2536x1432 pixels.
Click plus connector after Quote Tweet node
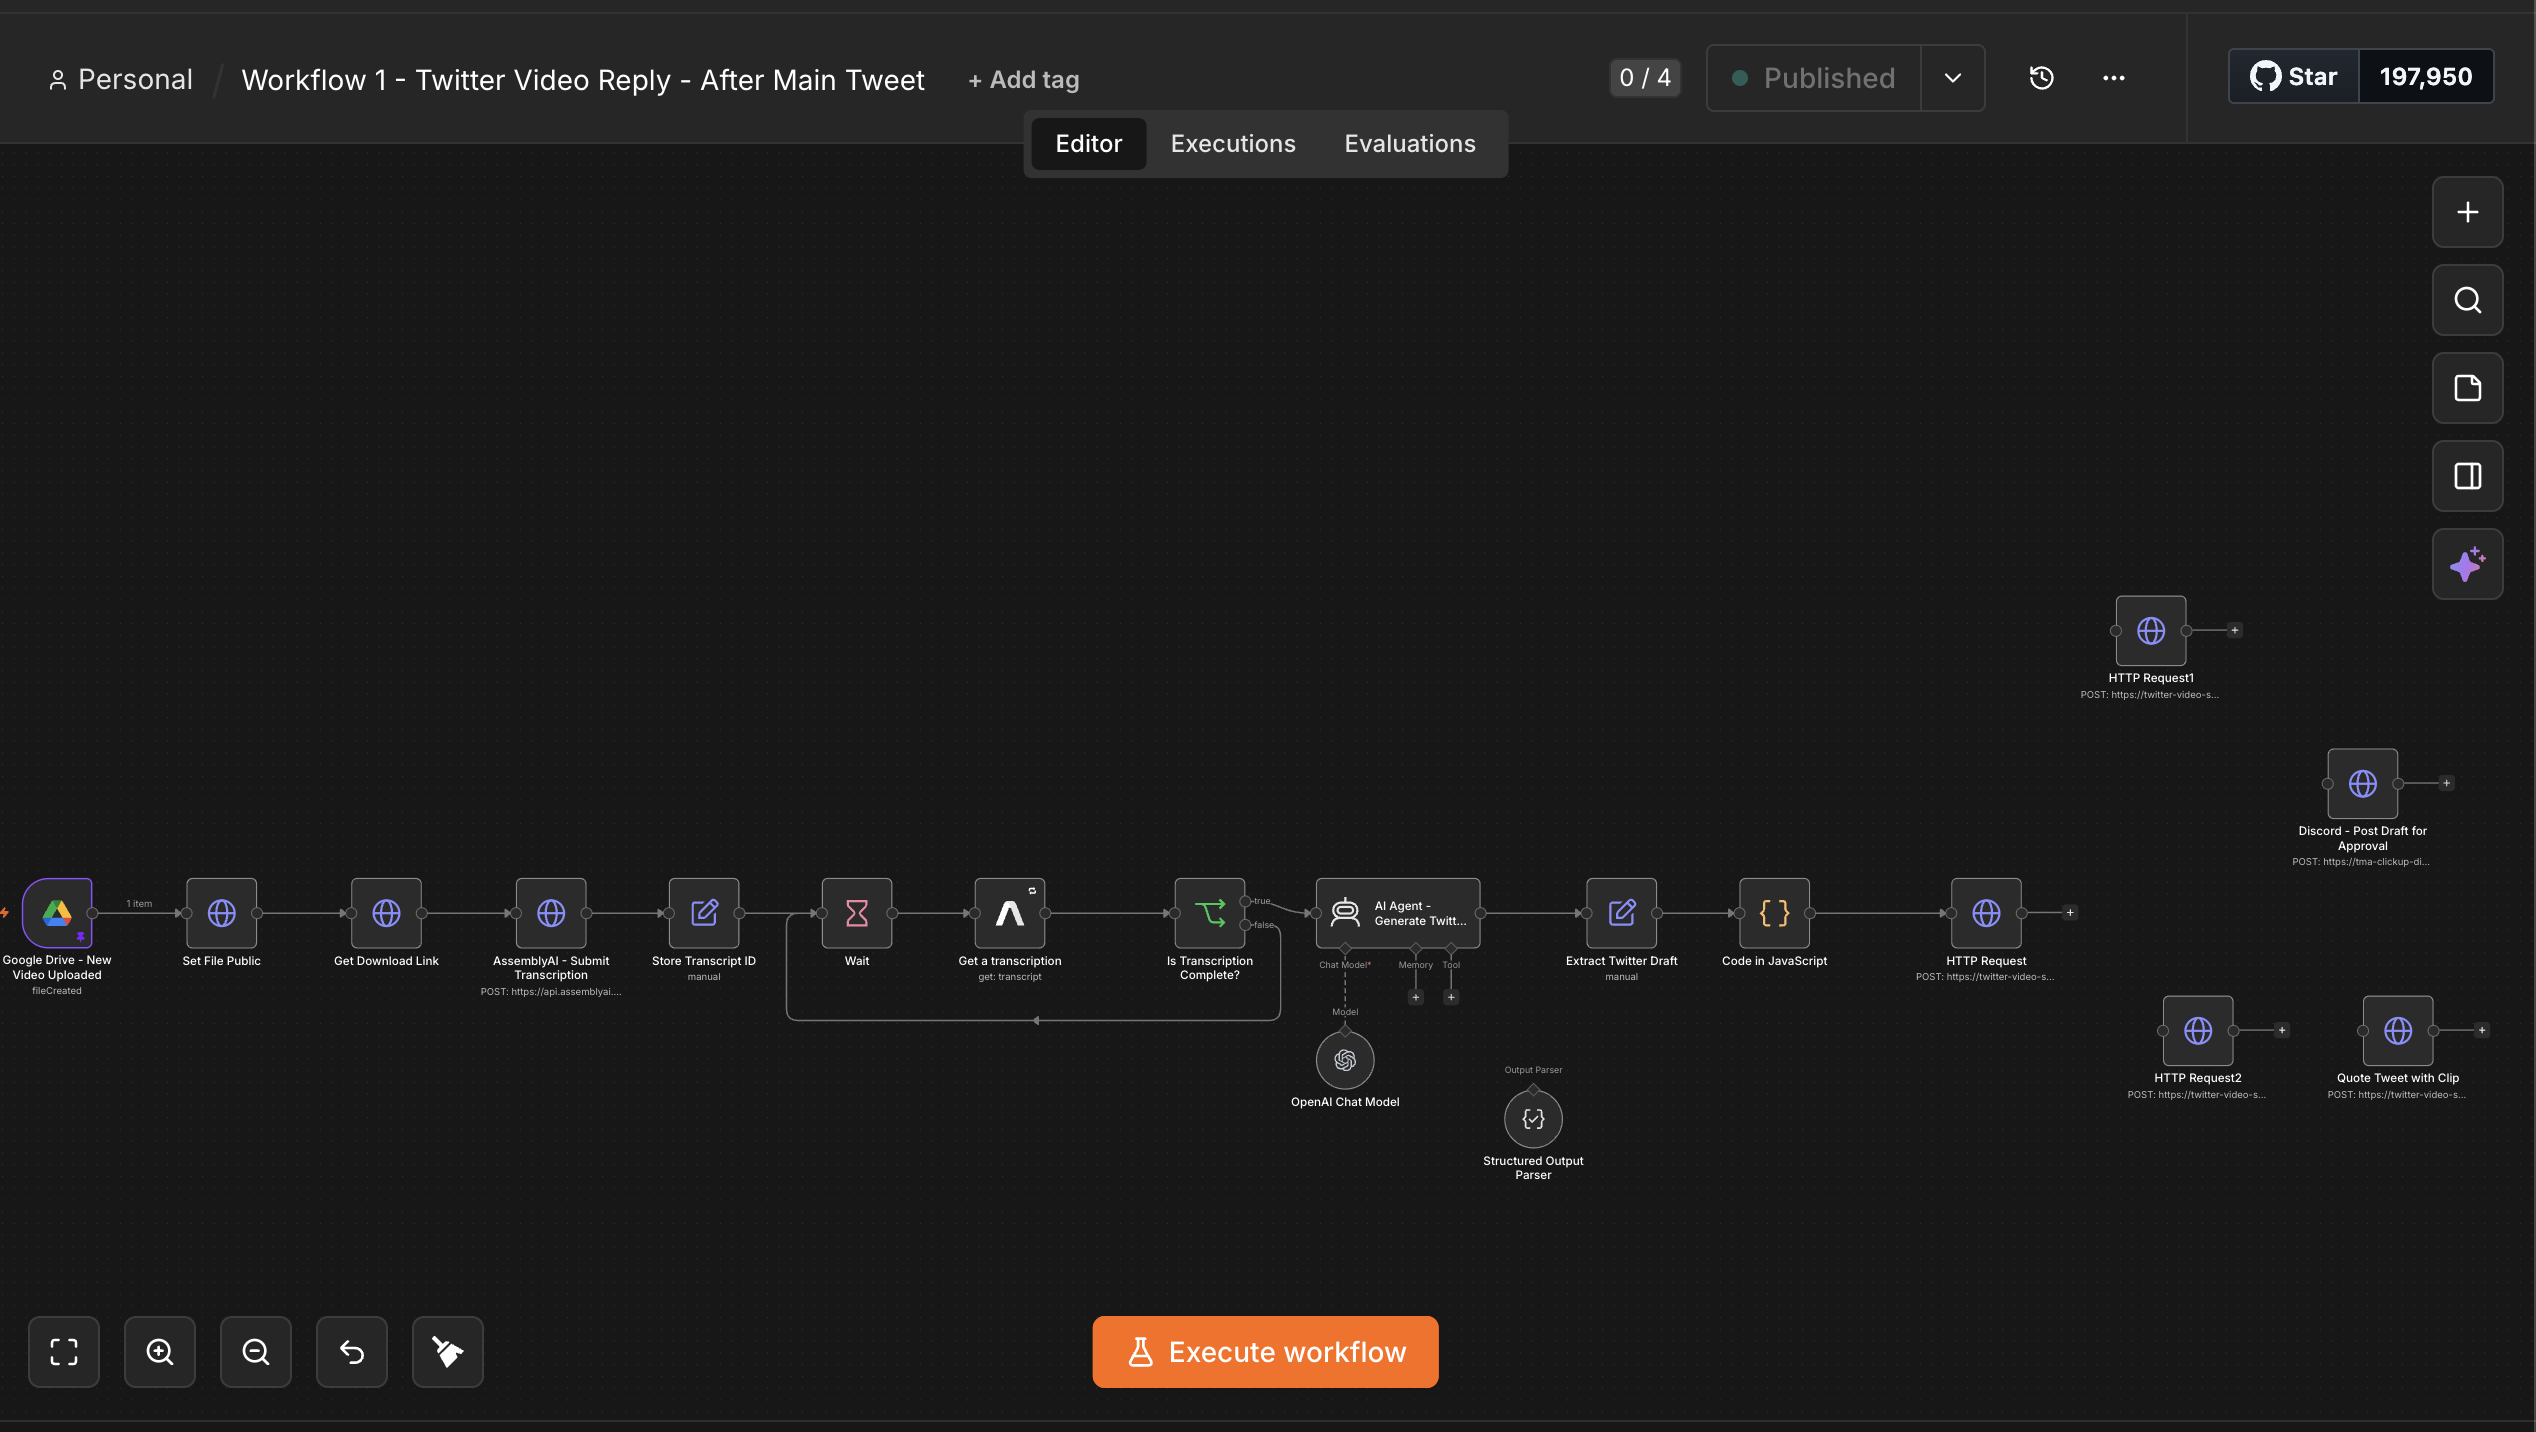[2482, 1030]
